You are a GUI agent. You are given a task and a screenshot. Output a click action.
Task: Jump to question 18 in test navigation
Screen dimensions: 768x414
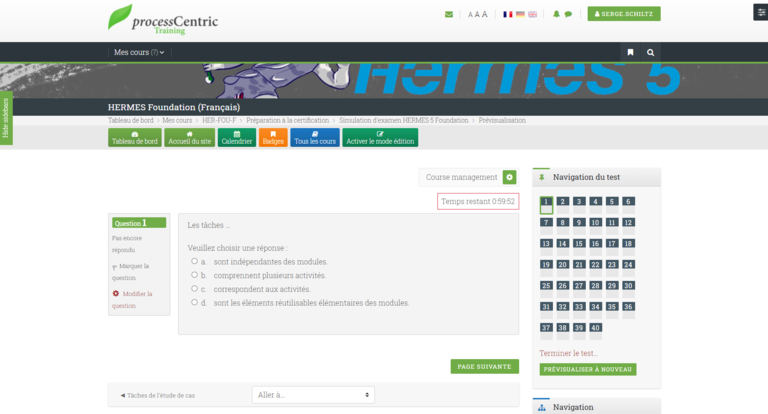coord(628,247)
